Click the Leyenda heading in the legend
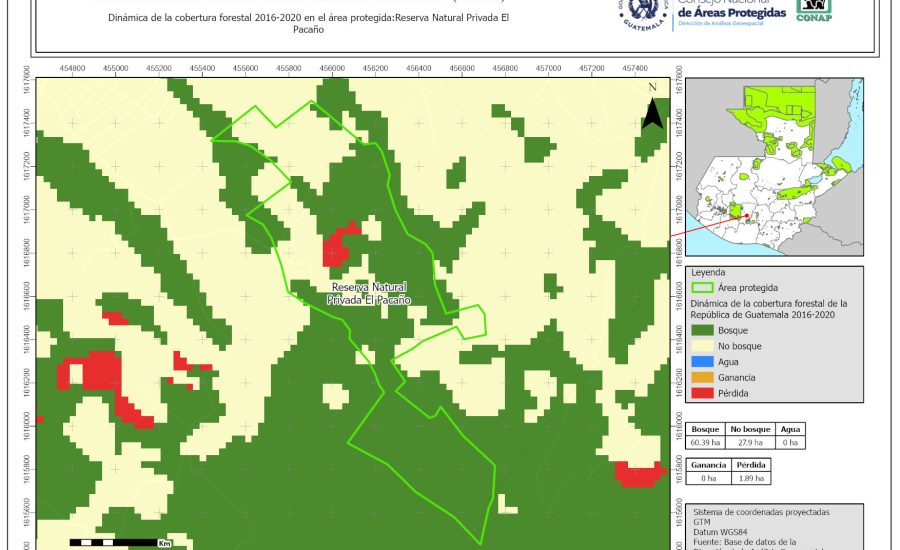 pos(708,271)
